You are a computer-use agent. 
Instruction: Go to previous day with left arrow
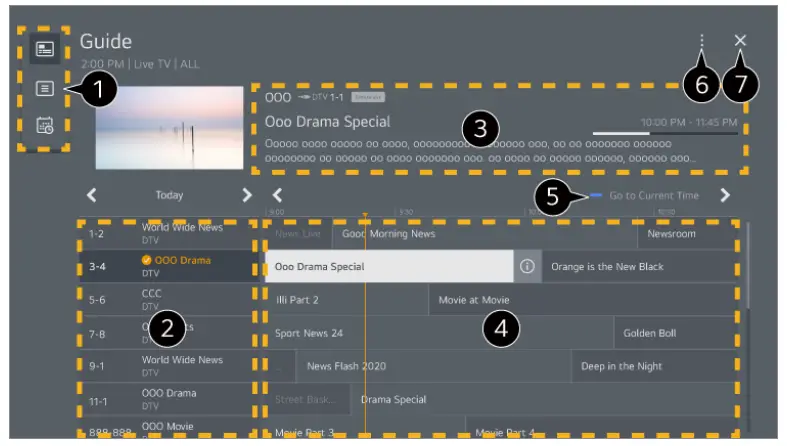click(x=92, y=195)
